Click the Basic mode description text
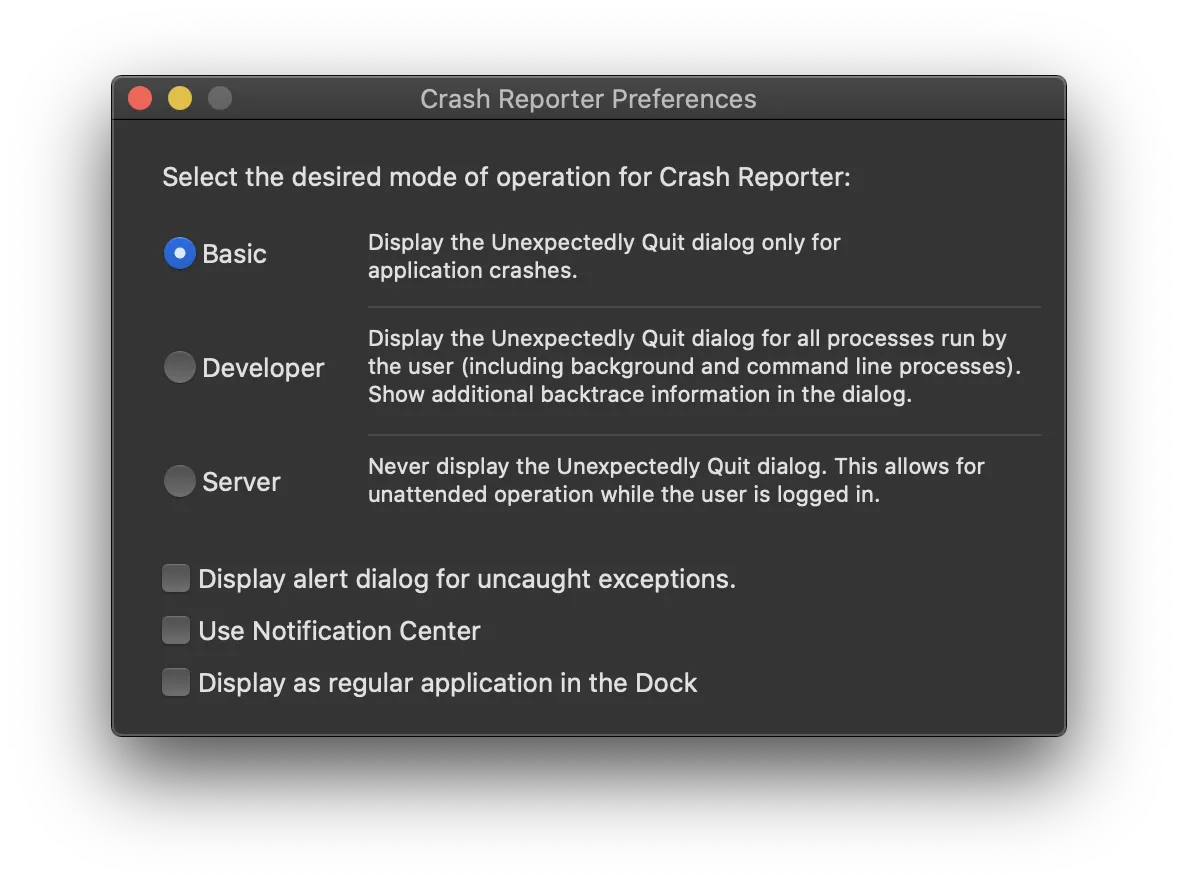The height and width of the screenshot is (884, 1178). click(x=604, y=256)
